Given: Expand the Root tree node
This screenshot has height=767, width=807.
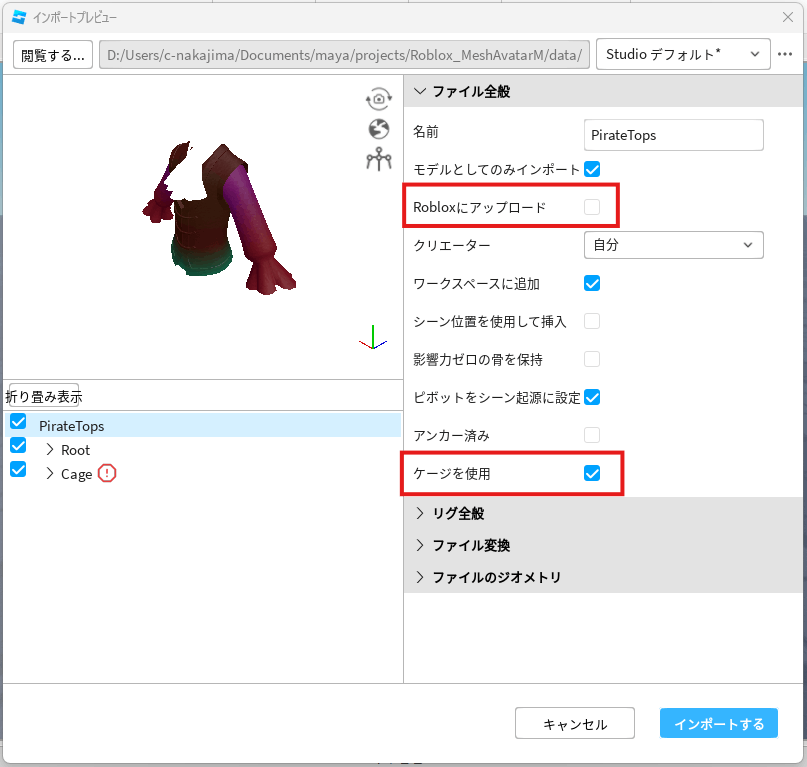Looking at the screenshot, I should [x=50, y=449].
